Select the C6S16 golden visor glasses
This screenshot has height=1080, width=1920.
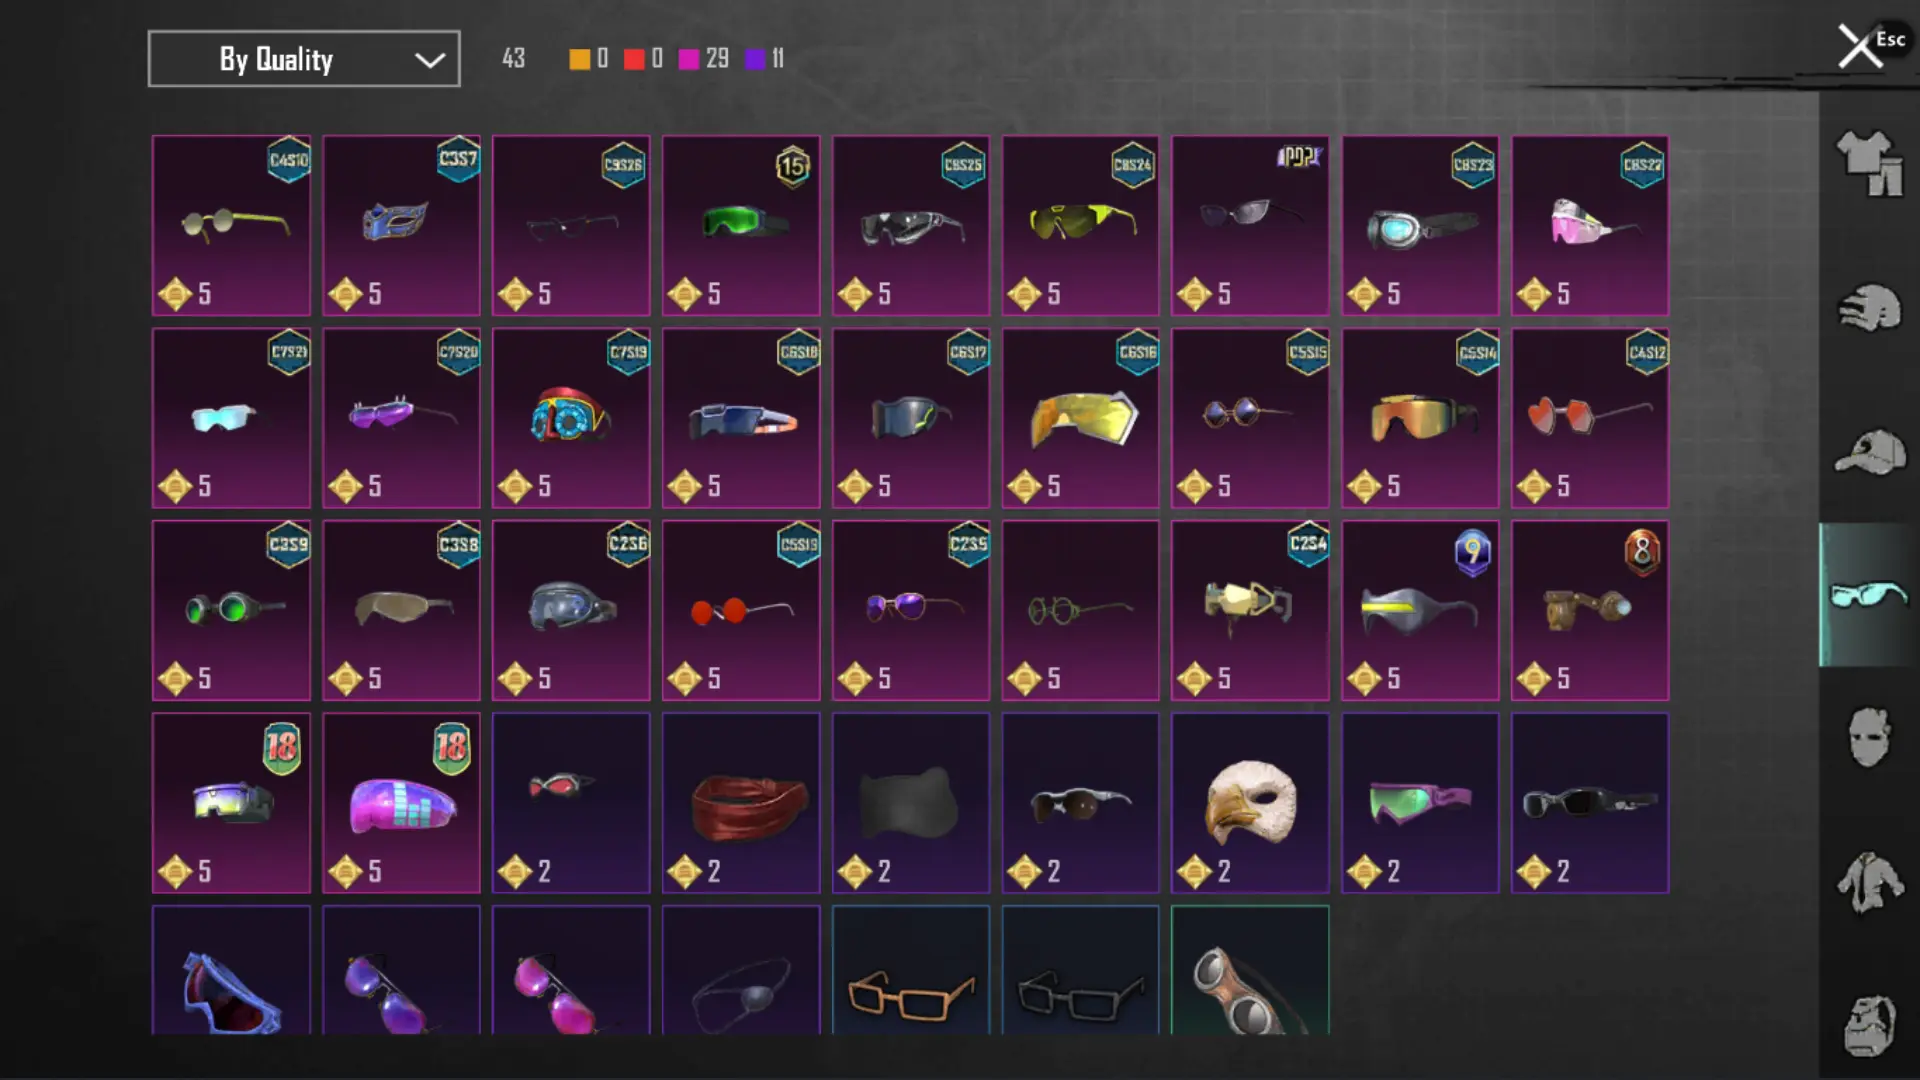tap(1080, 418)
